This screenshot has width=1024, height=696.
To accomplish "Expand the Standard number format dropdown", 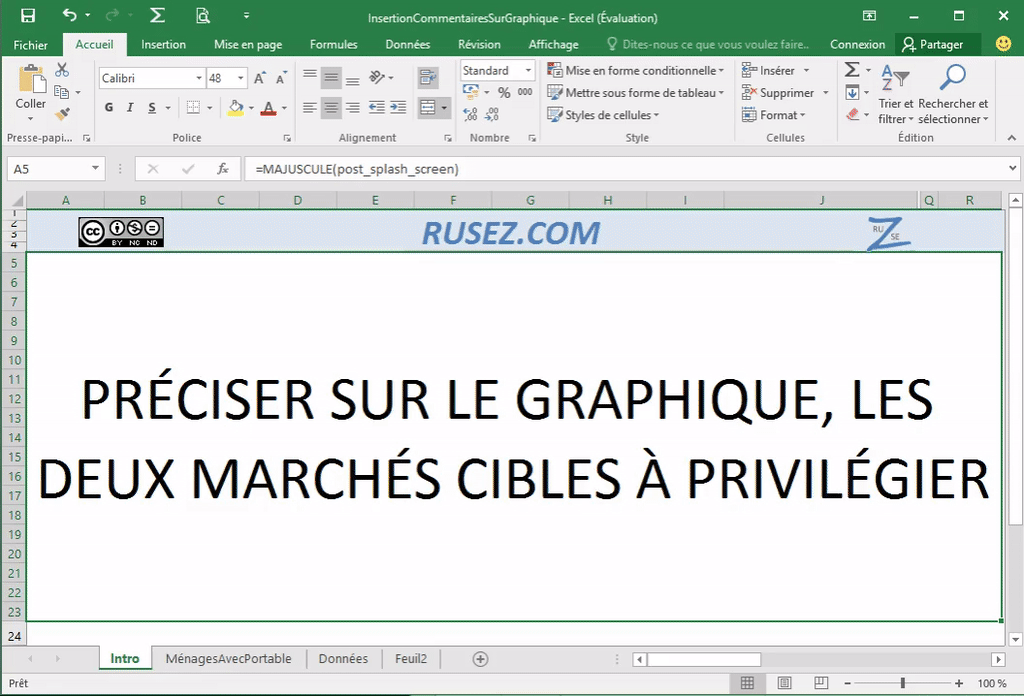I will [x=530, y=70].
